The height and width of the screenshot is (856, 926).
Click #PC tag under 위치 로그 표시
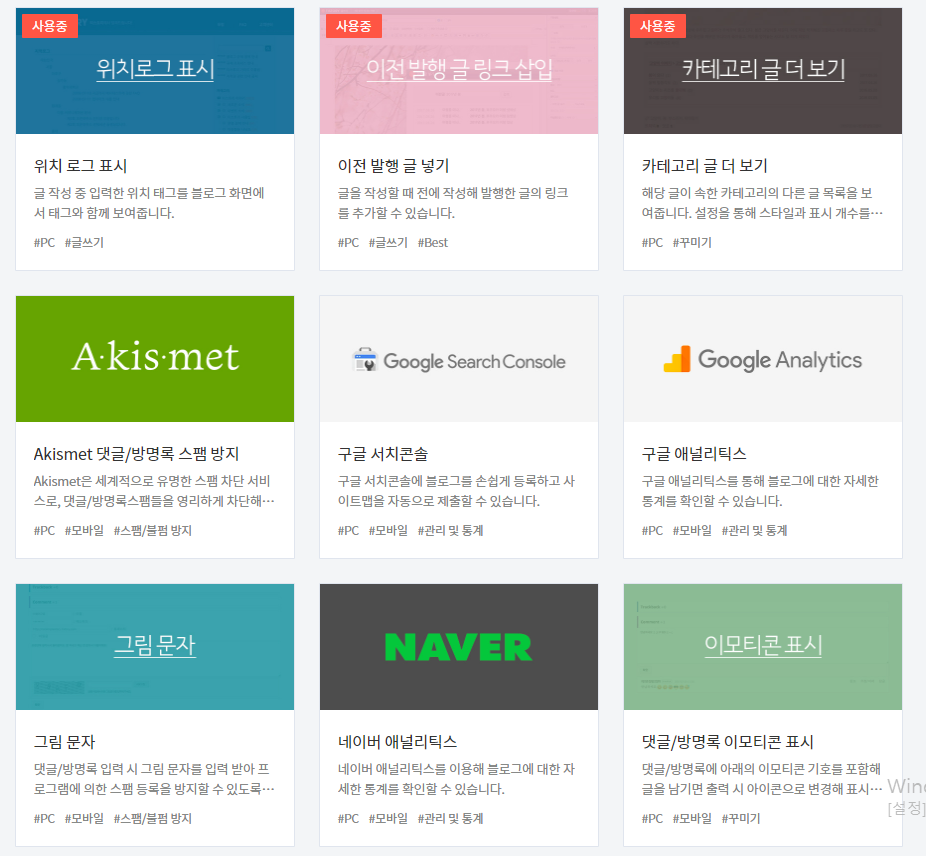(44, 243)
